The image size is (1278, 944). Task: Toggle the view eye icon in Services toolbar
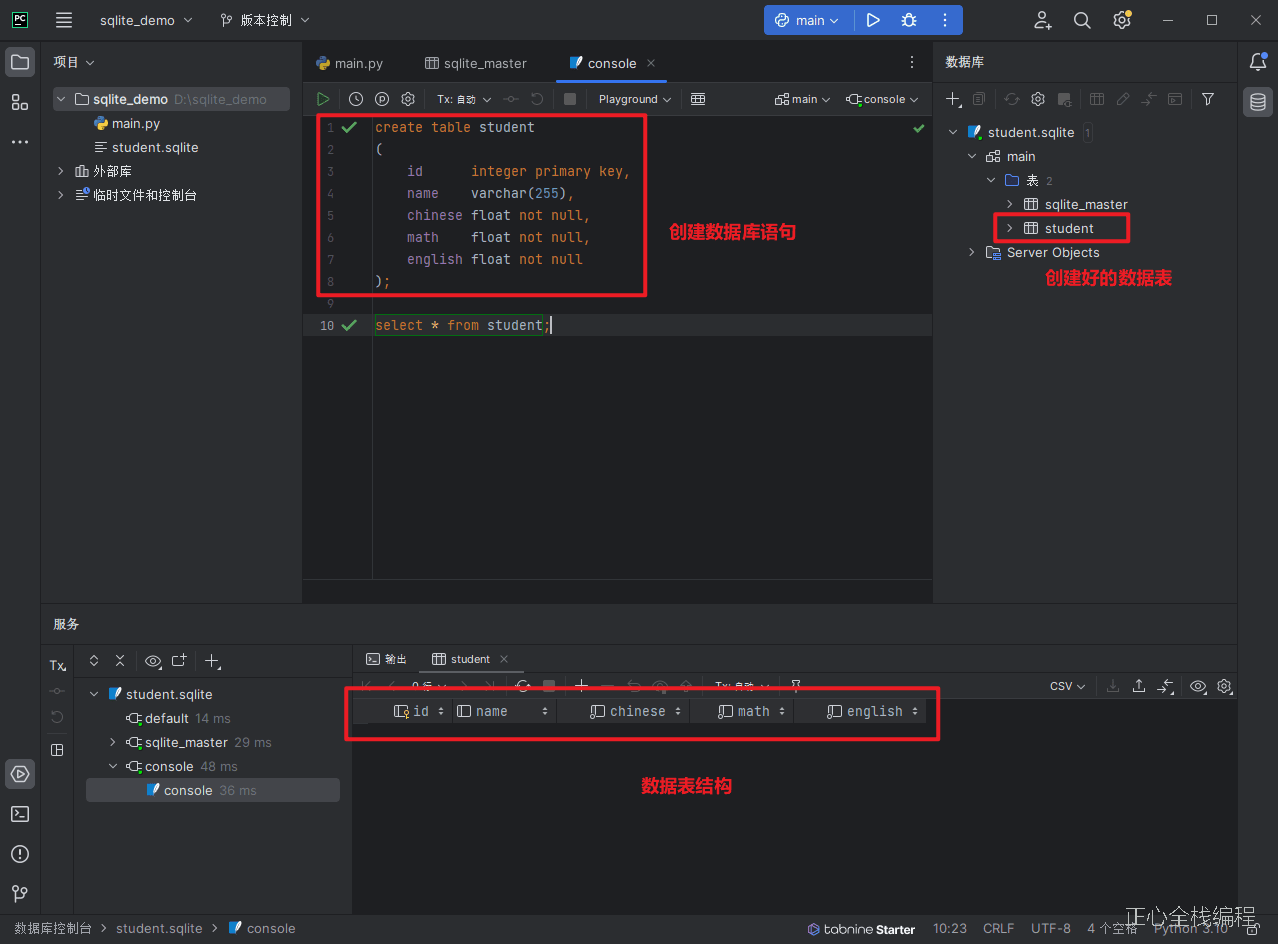pos(152,661)
